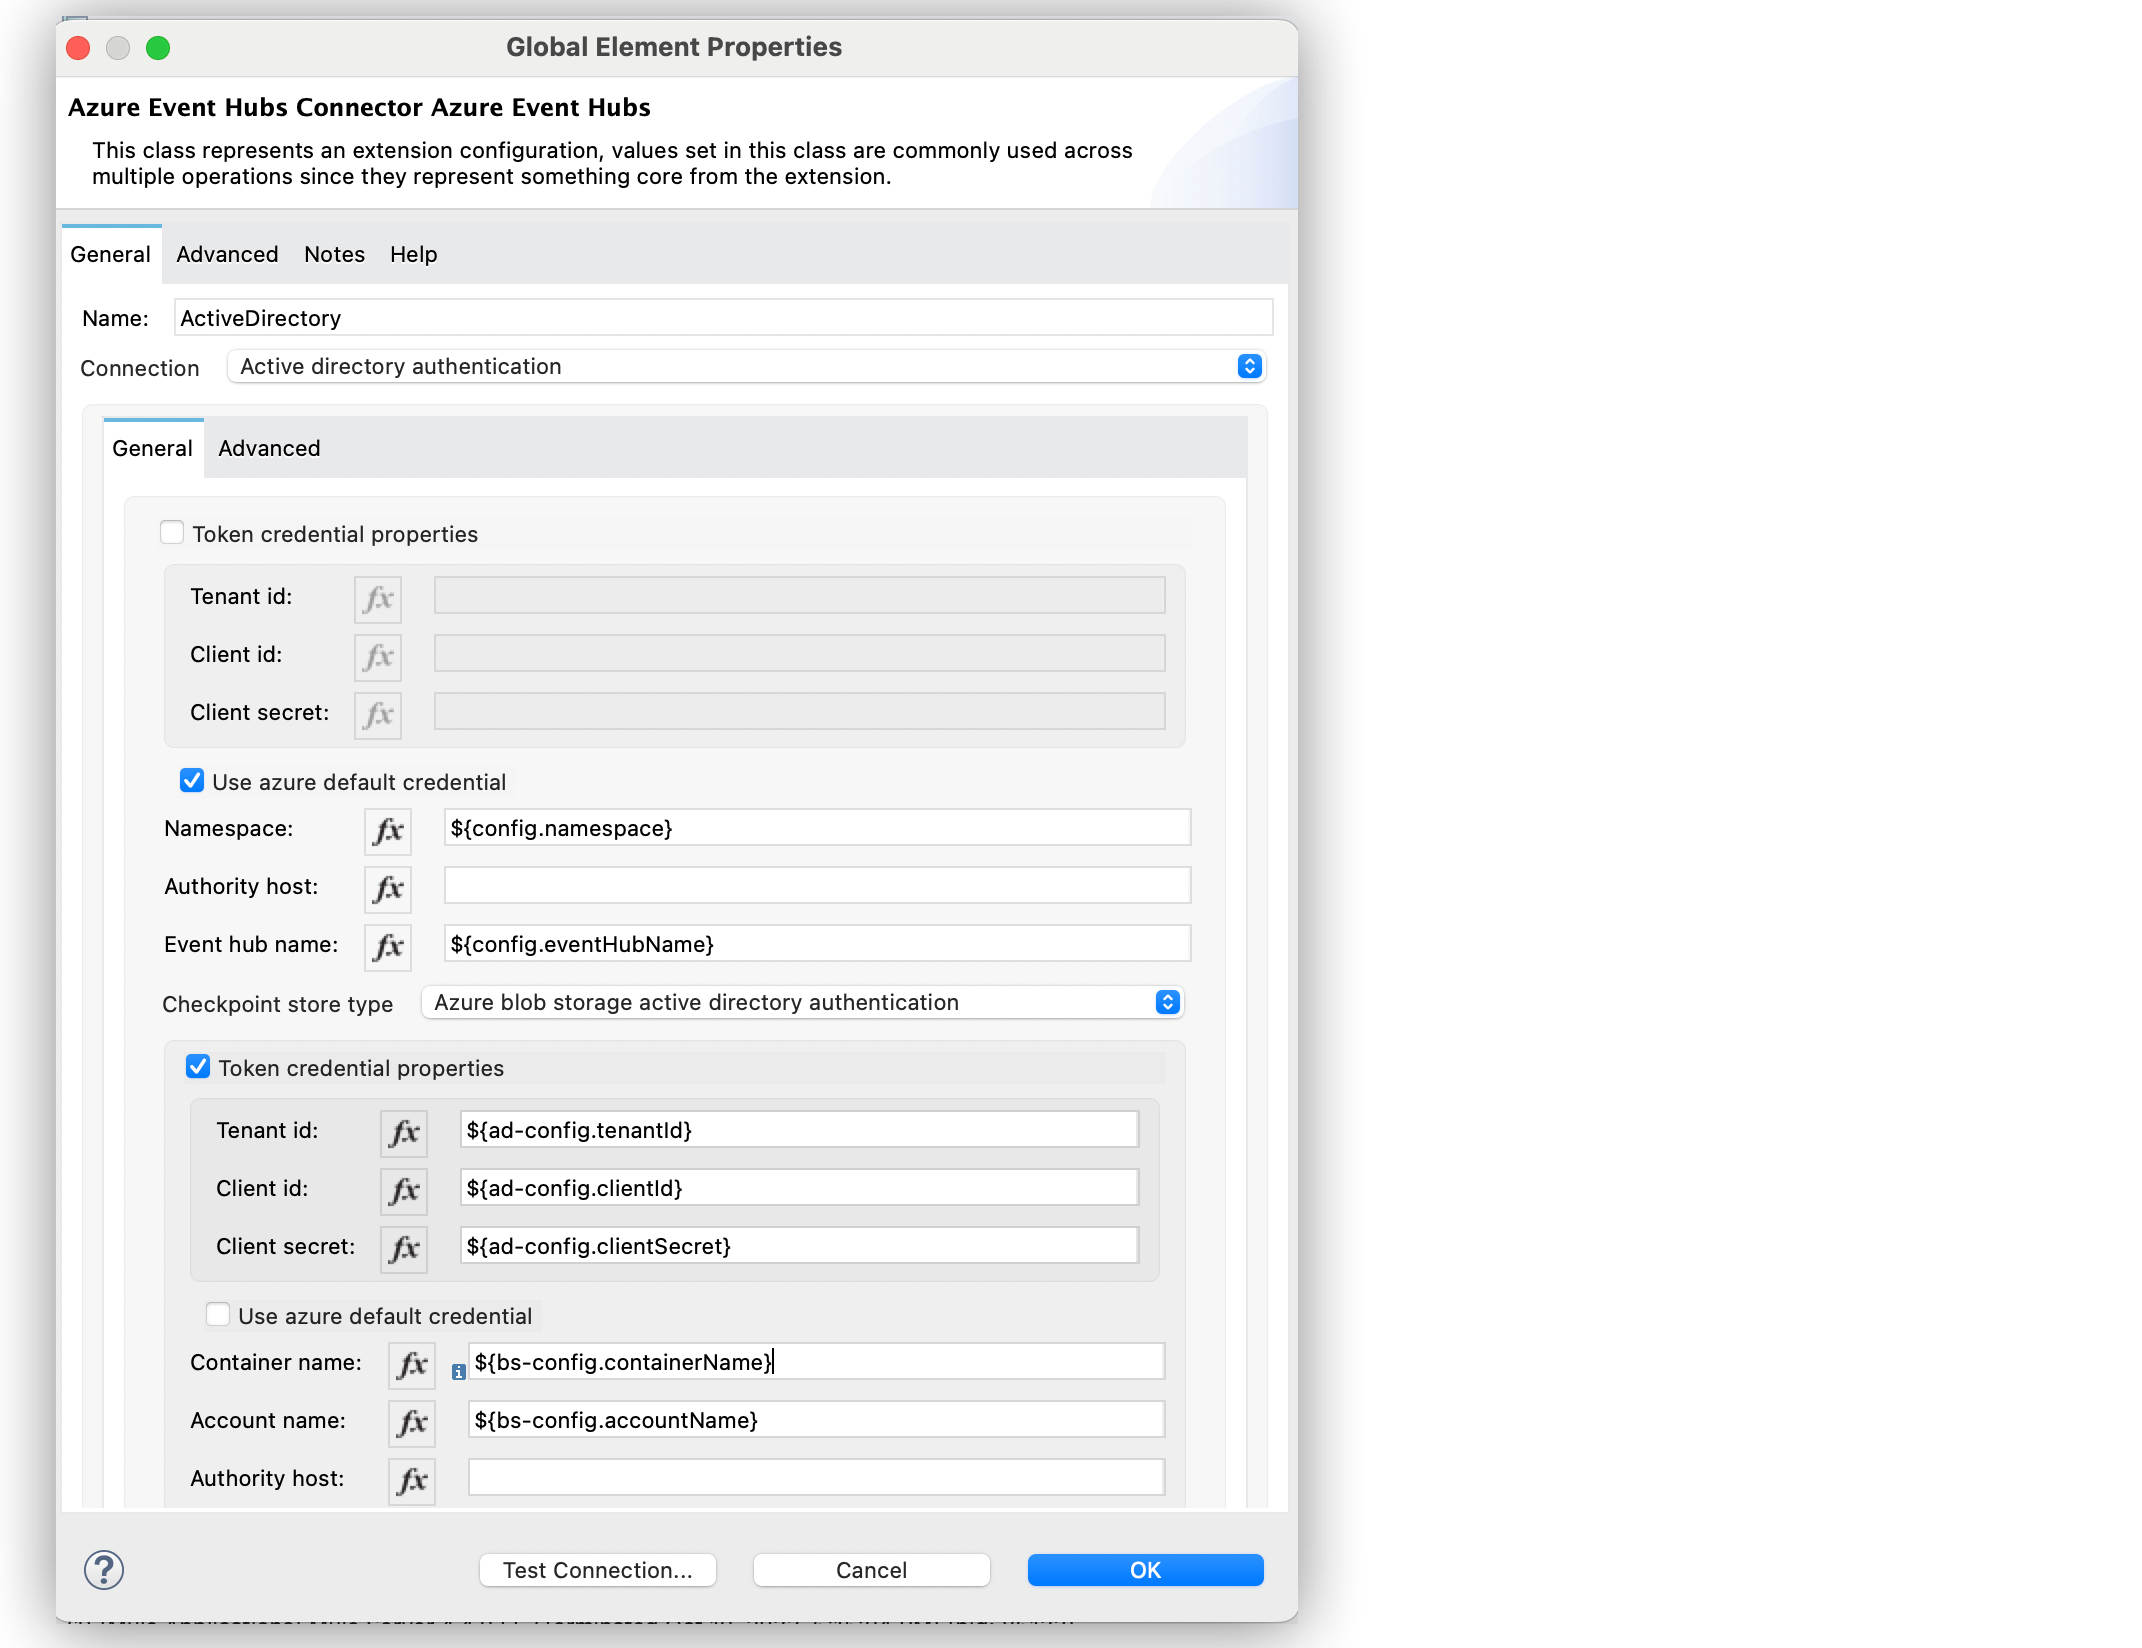This screenshot has height=1648, width=2142.
Task: Toggle fx for ad-config Client id
Action: tap(404, 1191)
